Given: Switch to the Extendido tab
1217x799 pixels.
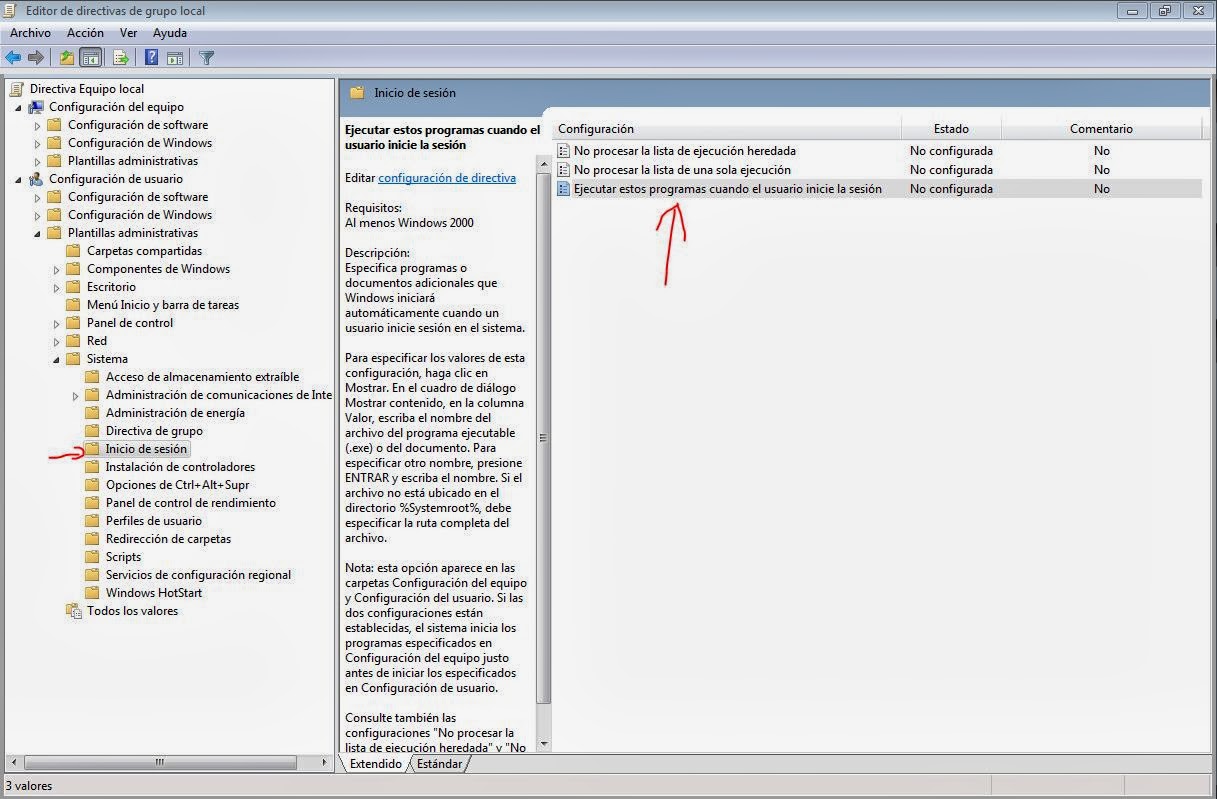Looking at the screenshot, I should (375, 764).
